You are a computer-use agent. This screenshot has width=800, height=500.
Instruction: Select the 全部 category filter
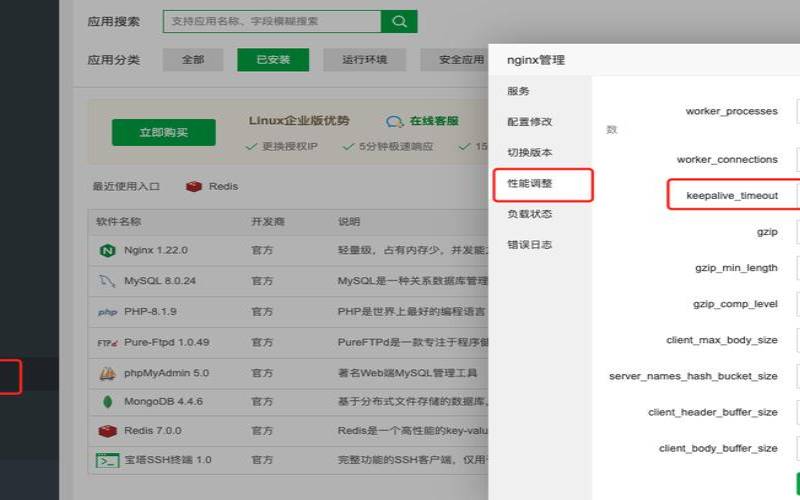coord(192,60)
